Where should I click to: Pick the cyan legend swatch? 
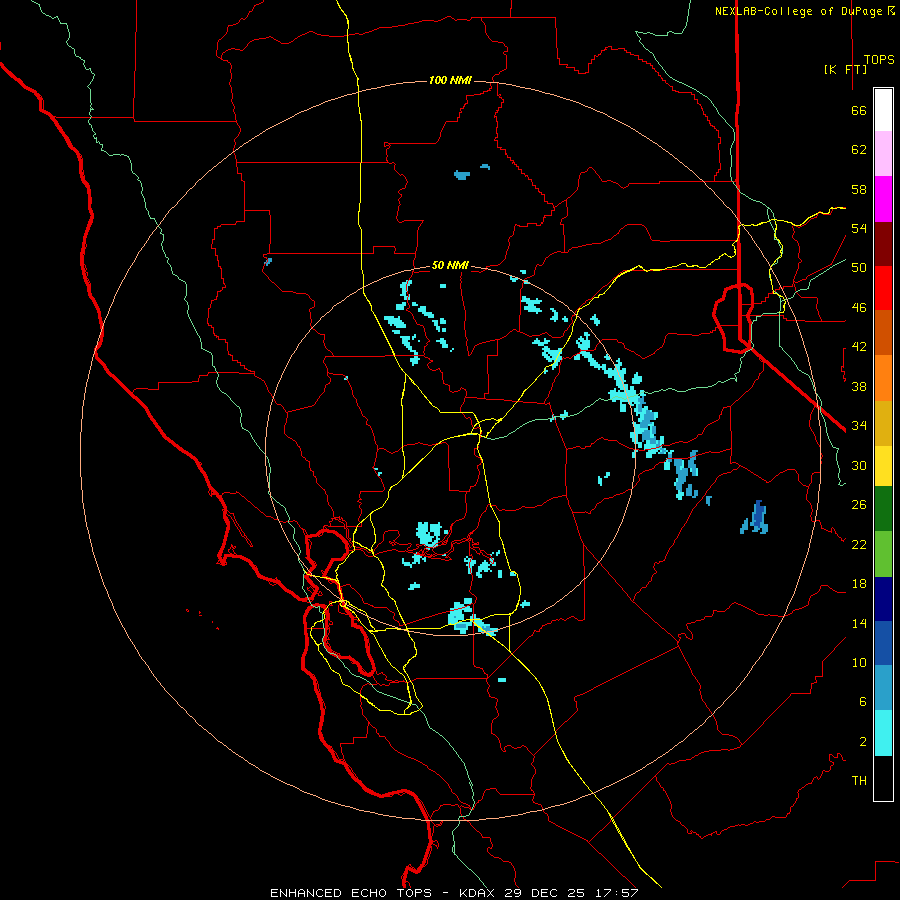[x=883, y=733]
